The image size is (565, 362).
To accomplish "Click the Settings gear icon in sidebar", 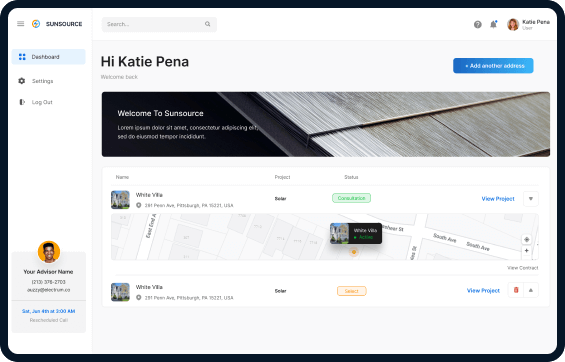I will [22, 81].
